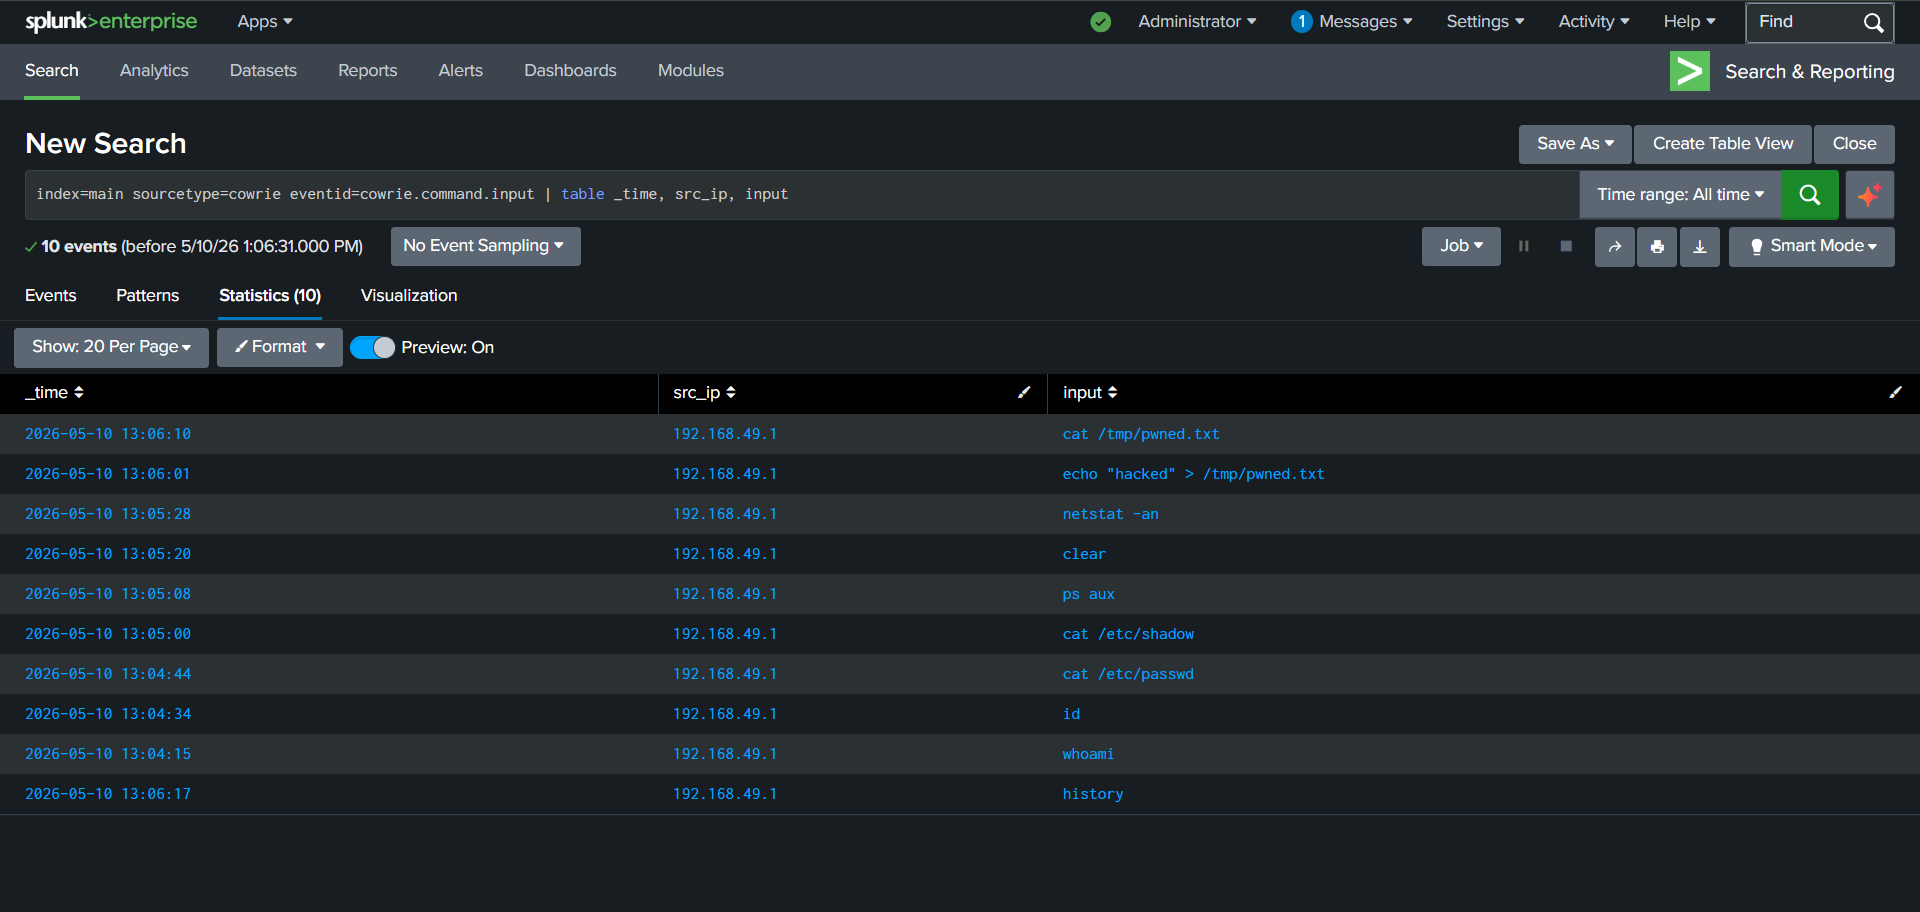
Task: Switch to the Patterns tab
Action: click(147, 296)
